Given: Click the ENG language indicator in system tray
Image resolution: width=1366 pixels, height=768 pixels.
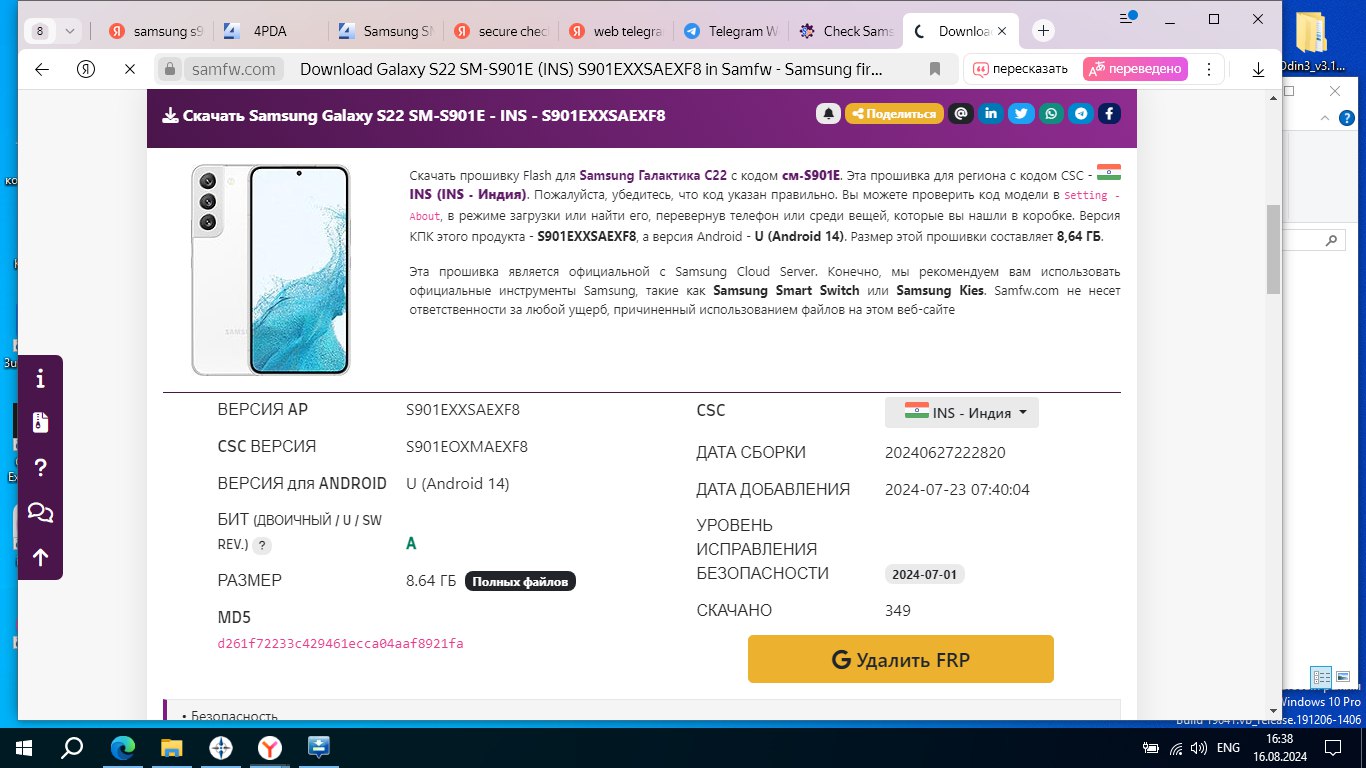Looking at the screenshot, I should pyautogui.click(x=1229, y=747).
